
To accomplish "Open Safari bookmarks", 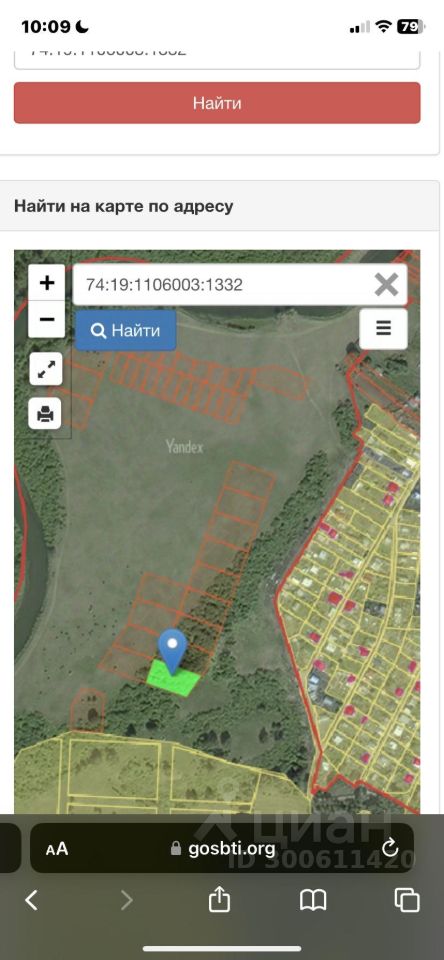I will [x=313, y=900].
